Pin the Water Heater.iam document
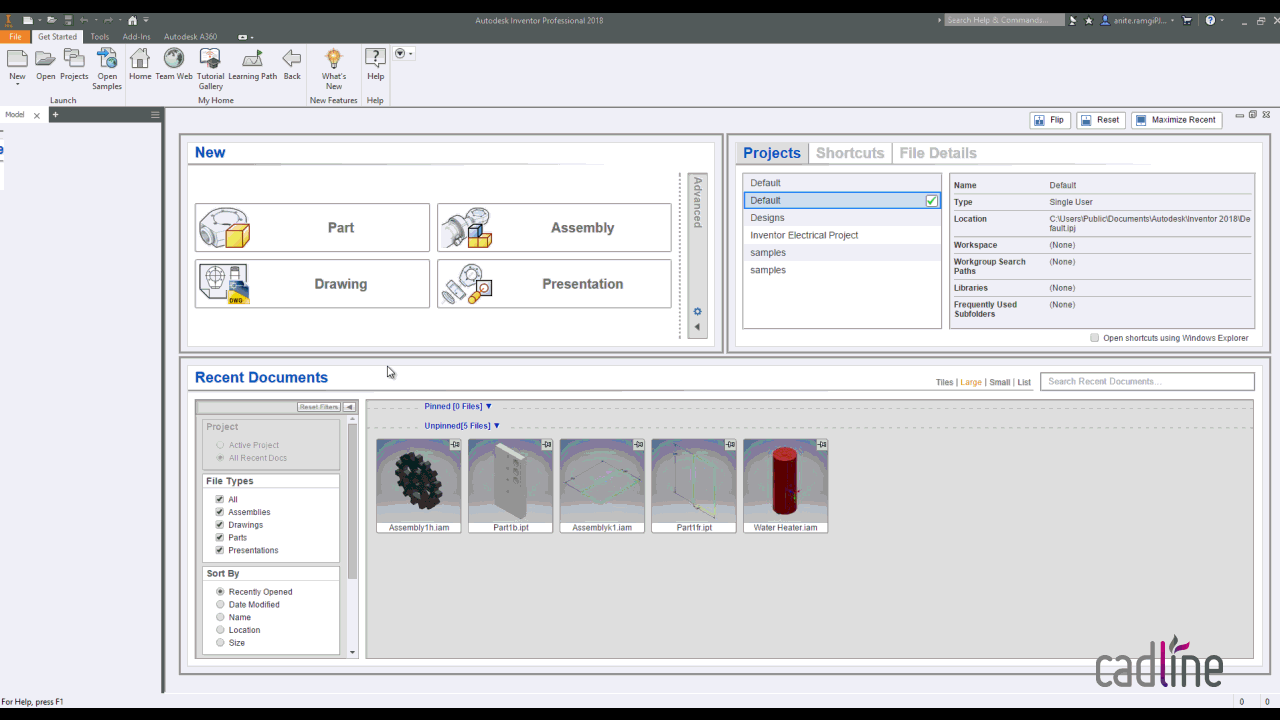 (822, 444)
